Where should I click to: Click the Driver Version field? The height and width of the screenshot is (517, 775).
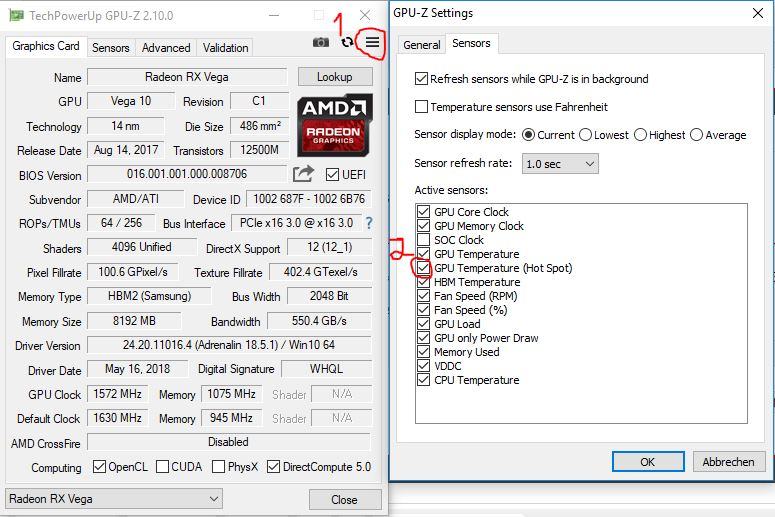click(x=229, y=345)
